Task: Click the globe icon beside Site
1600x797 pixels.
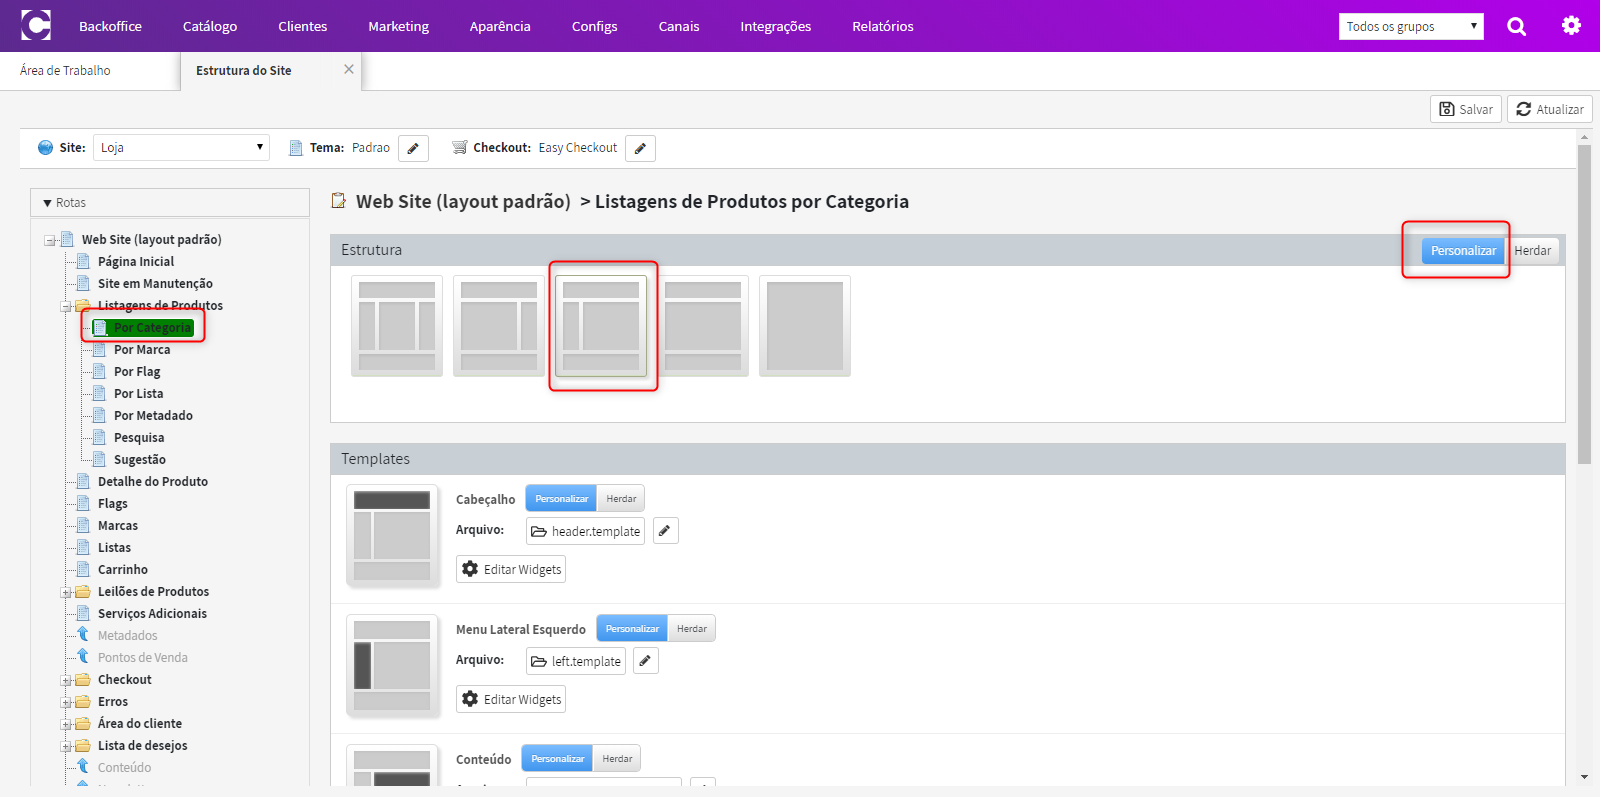Action: click(45, 147)
